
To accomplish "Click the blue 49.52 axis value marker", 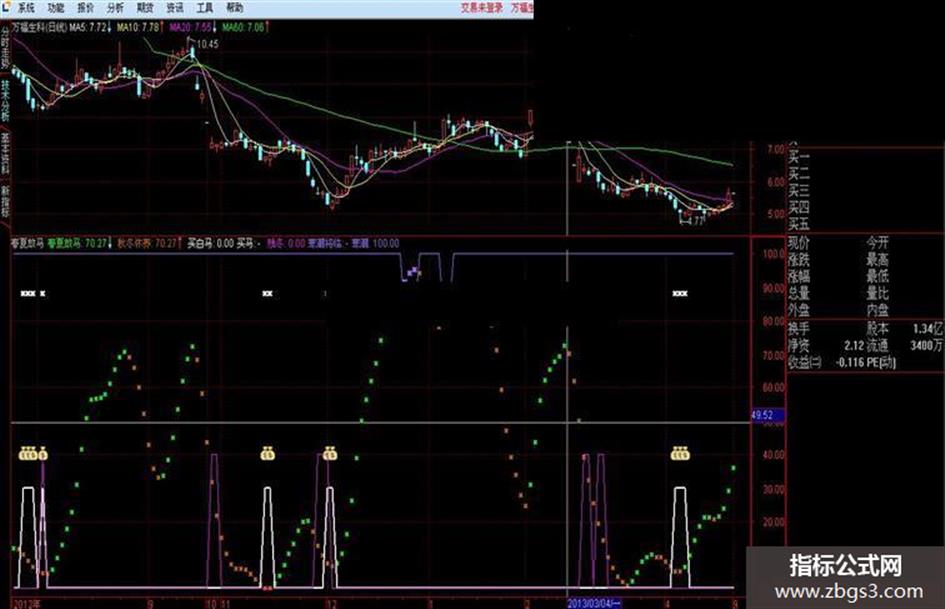I will pos(767,415).
